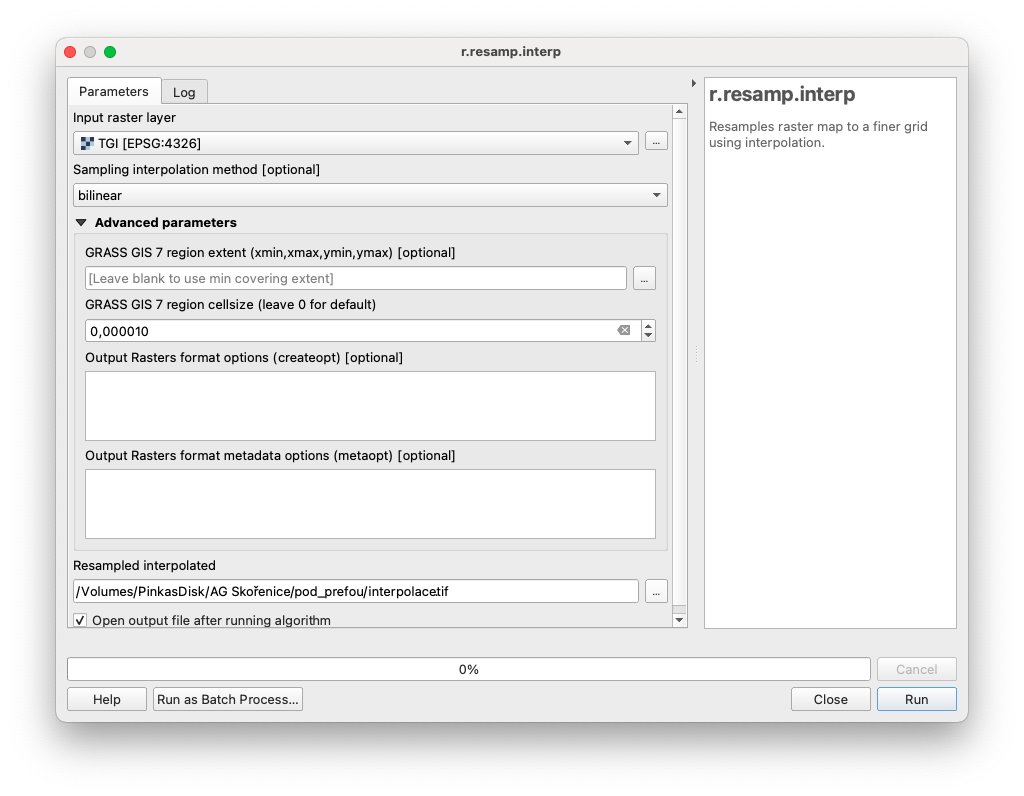The image size is (1024, 796).
Task: Browse for Resampled interpolated output file
Action: [x=656, y=592]
